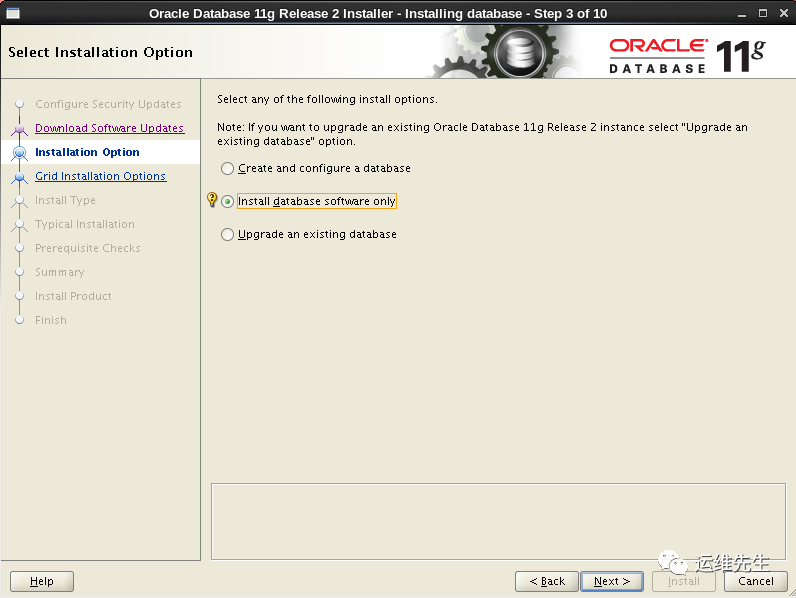This screenshot has width=796, height=598.
Task: Select the Installation Option step in sidebar
Action: (x=87, y=152)
